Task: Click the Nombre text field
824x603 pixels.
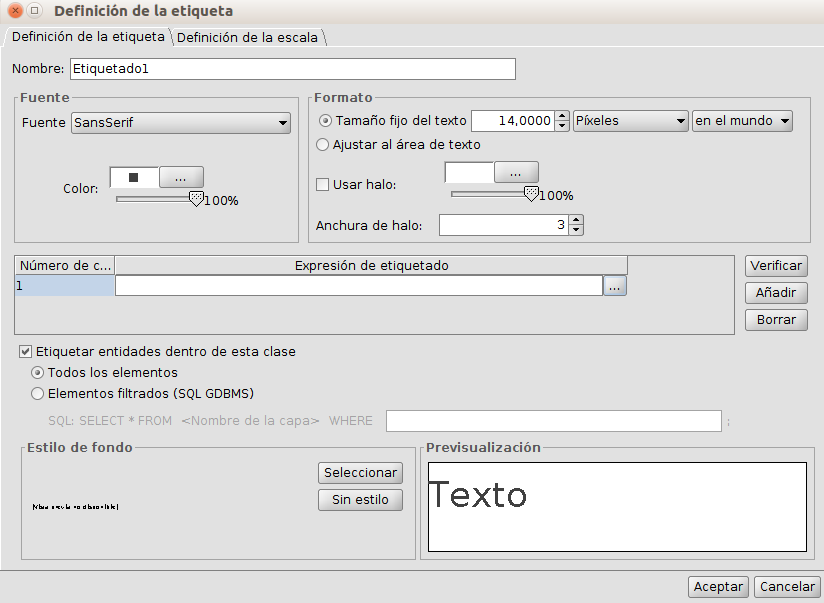Action: click(292, 69)
